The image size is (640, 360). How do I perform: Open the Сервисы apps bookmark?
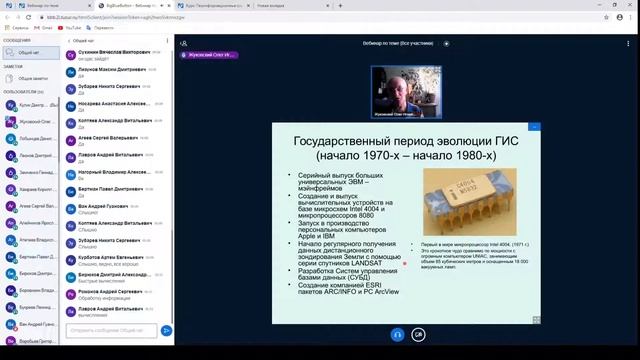click(17, 28)
